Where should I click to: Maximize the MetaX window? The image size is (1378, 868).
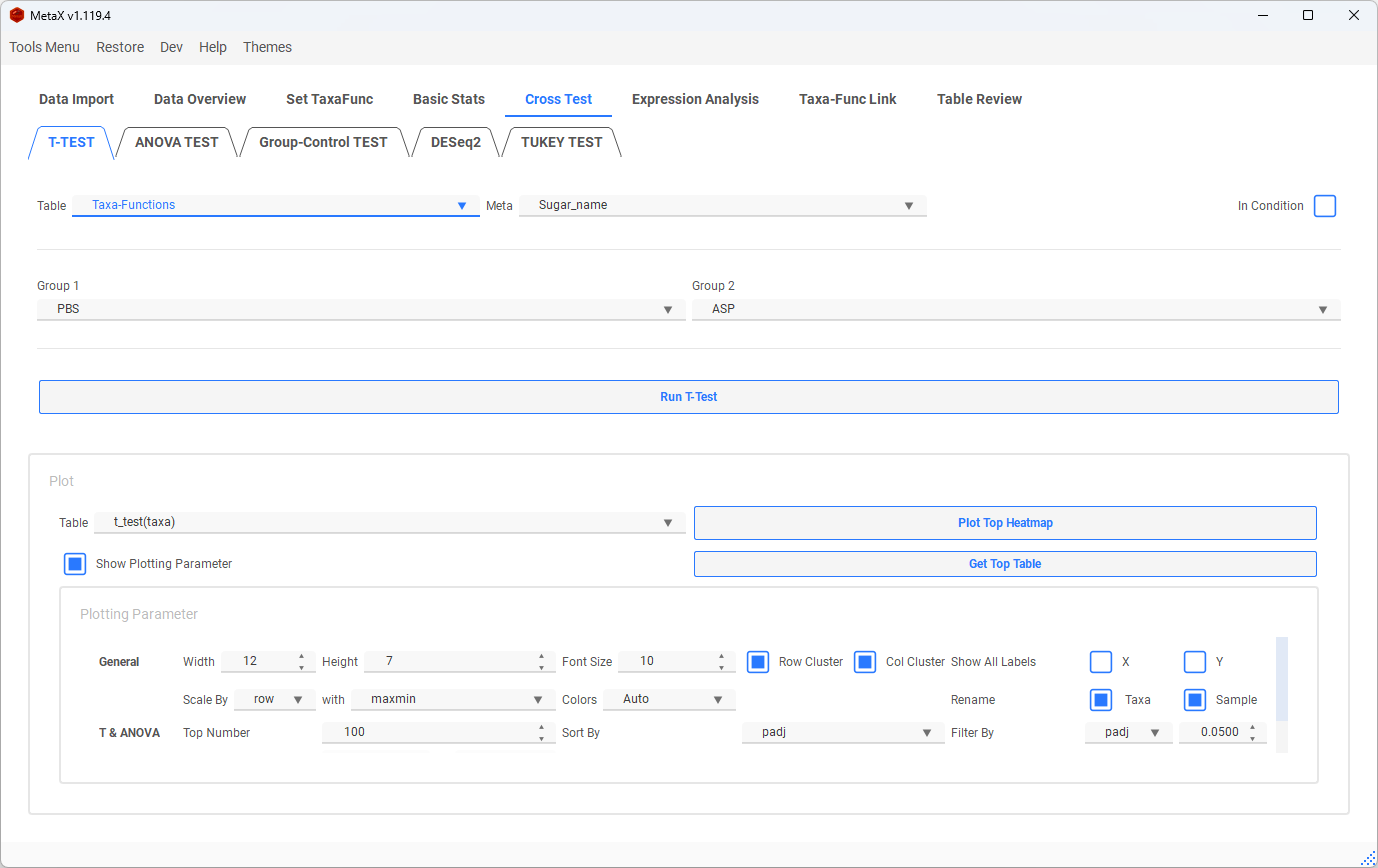coord(1308,15)
